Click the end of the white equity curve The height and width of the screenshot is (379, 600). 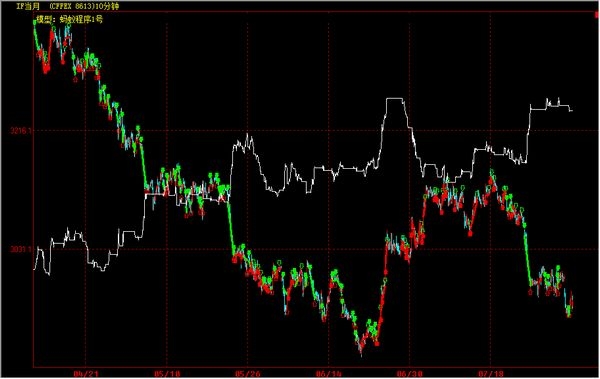tap(571, 111)
